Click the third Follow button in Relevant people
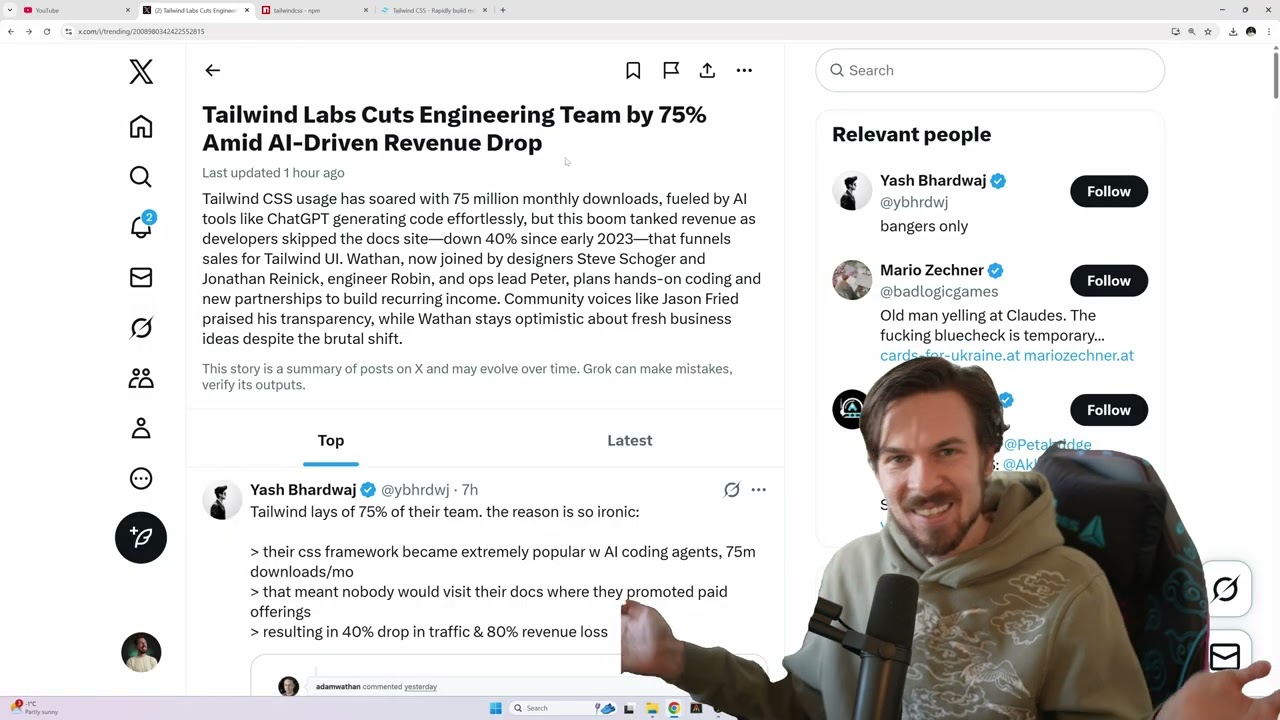The height and width of the screenshot is (720, 1280). tap(1109, 410)
